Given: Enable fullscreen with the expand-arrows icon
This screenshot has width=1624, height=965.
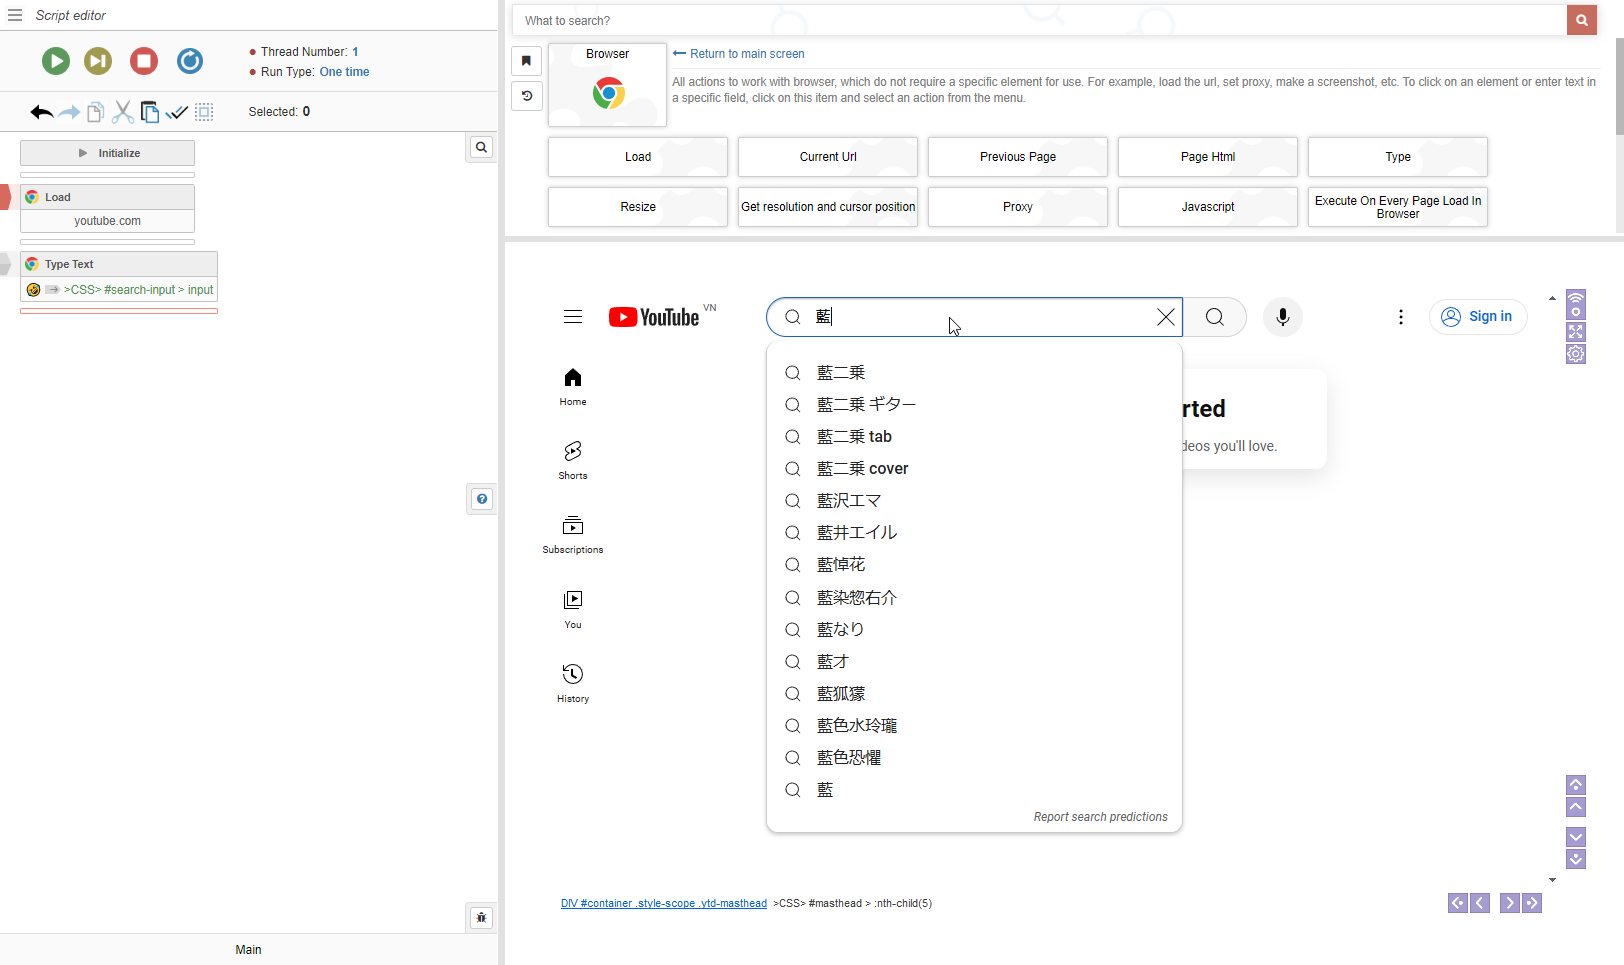Looking at the screenshot, I should 1576,332.
